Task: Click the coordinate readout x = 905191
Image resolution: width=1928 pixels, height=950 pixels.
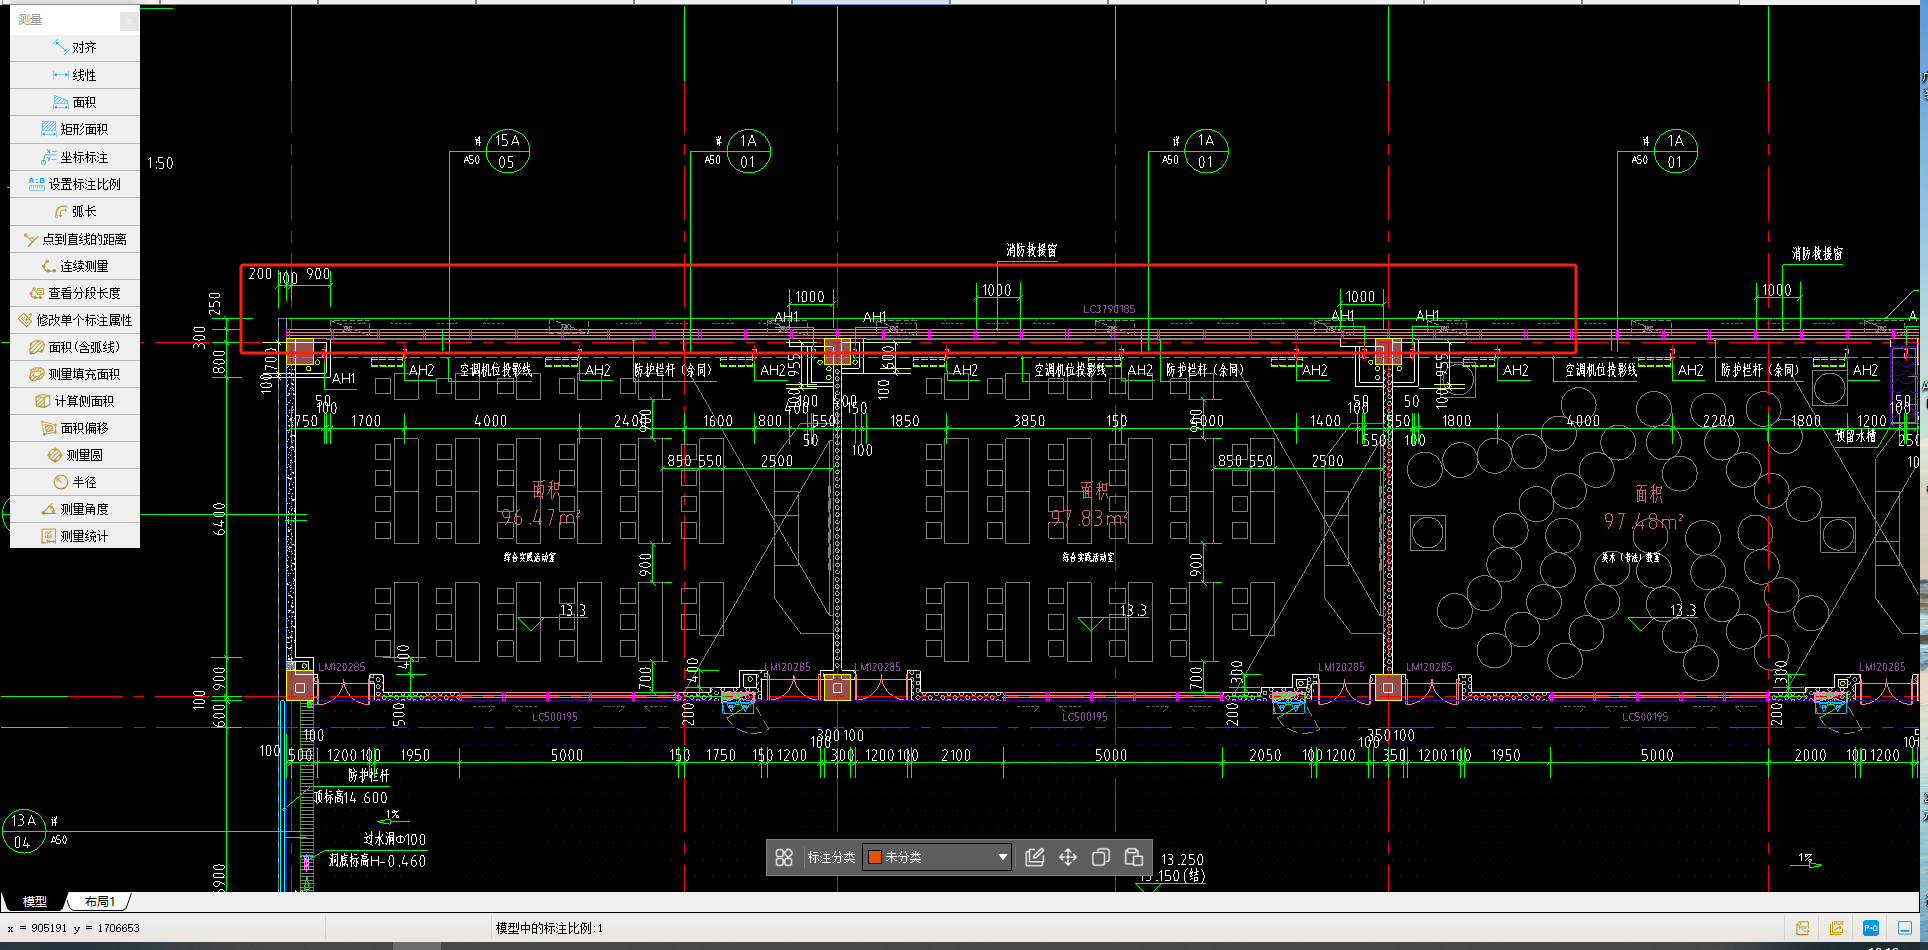Action: point(73,928)
